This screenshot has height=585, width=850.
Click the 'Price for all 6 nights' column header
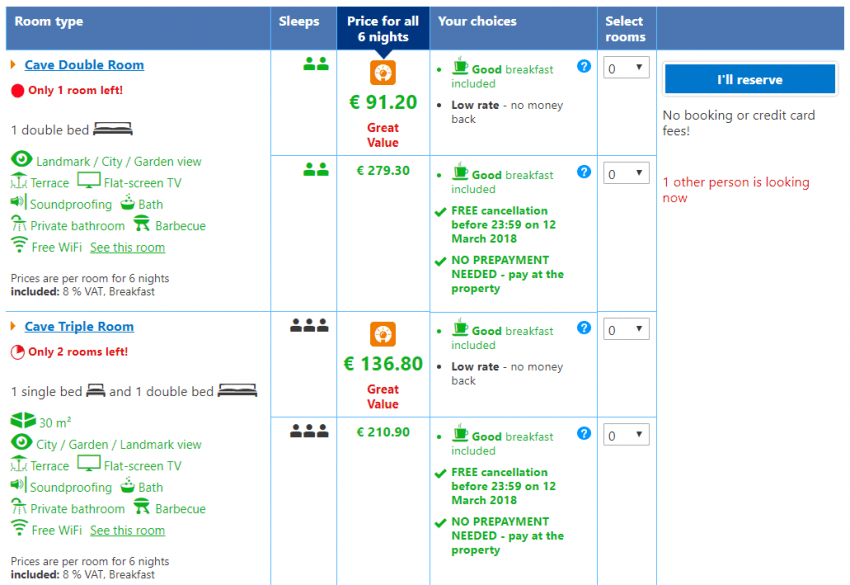[383, 29]
